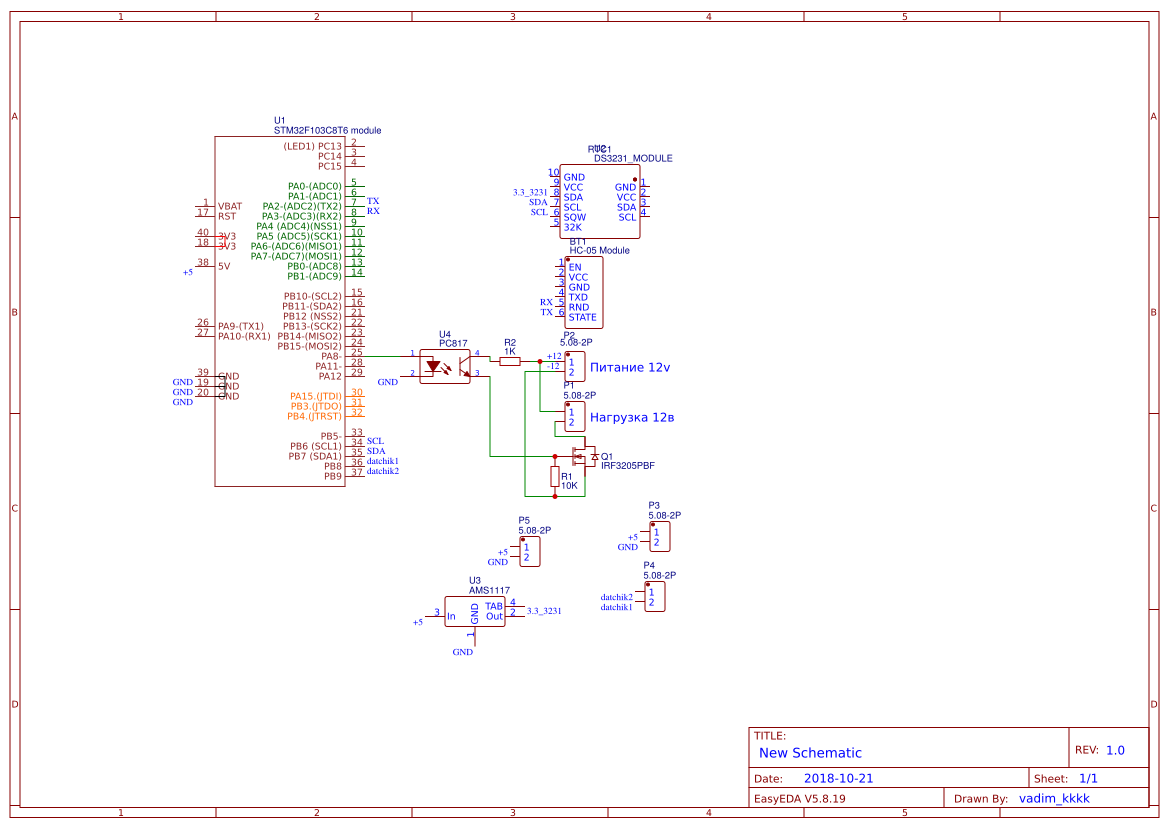Click the GND net label below U4
The image size is (1169, 828).
[387, 381]
